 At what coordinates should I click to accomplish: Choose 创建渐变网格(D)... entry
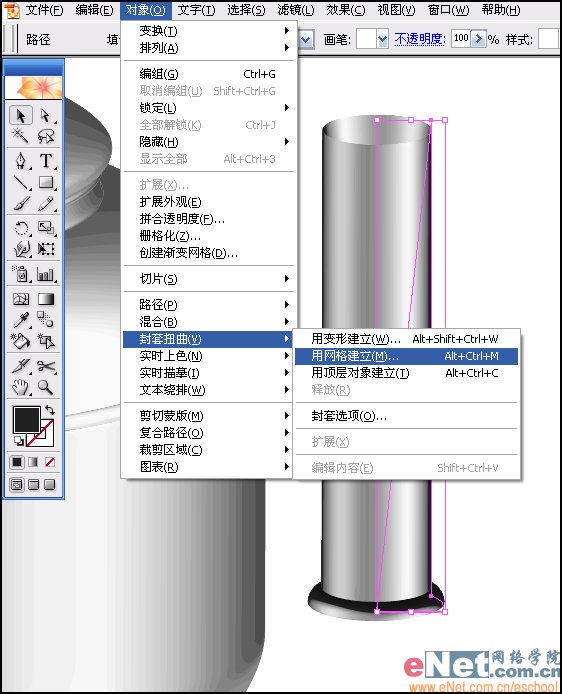[208, 253]
